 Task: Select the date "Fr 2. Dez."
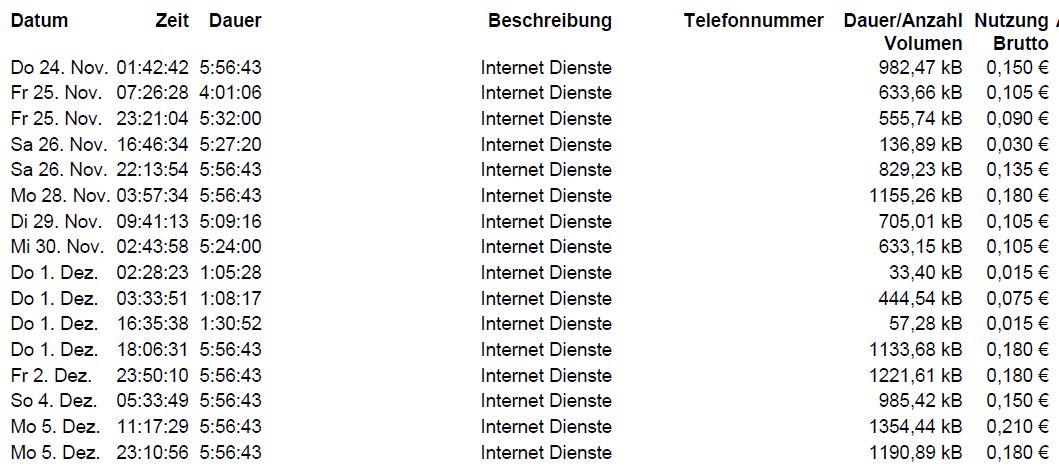tap(51, 375)
